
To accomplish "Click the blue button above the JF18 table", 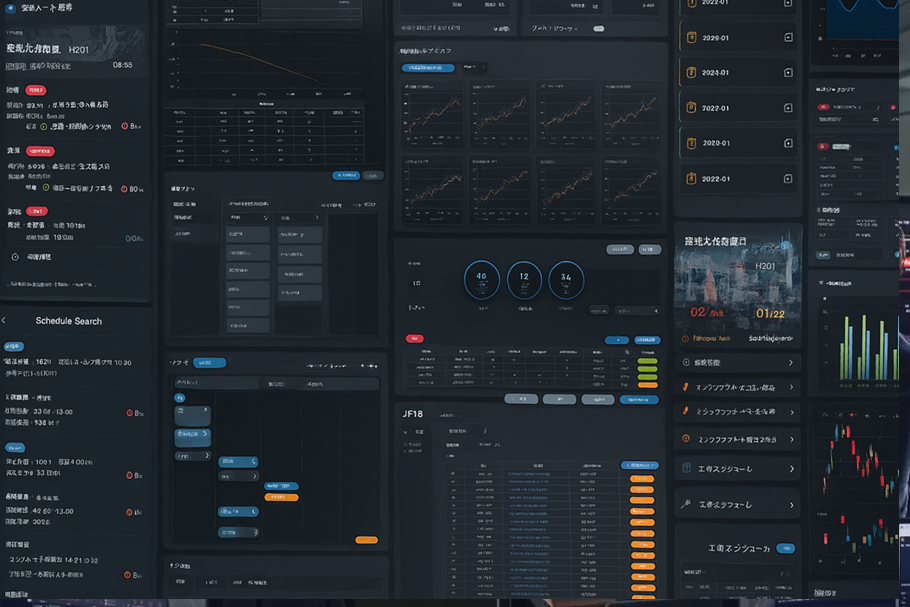I will point(640,465).
